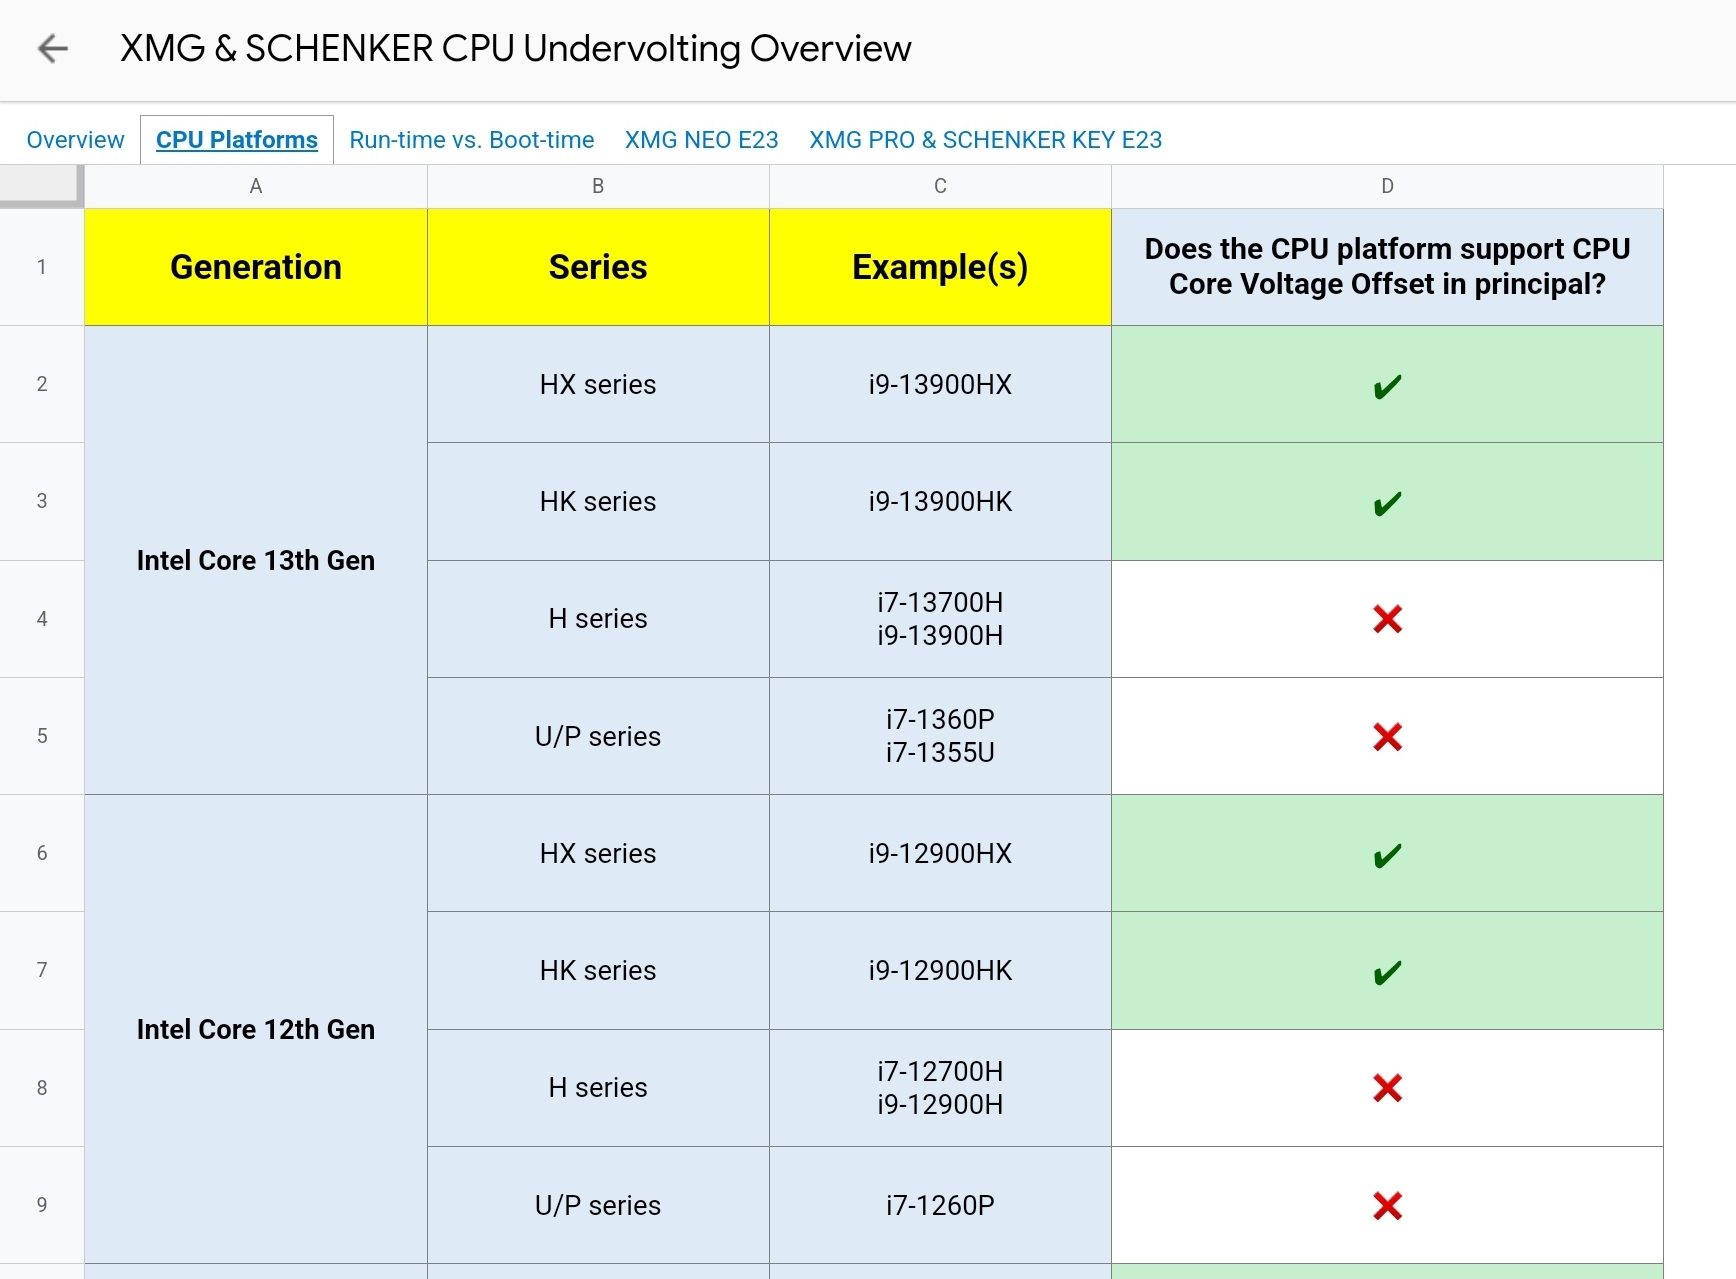Go back using the left arrow icon

click(52, 48)
